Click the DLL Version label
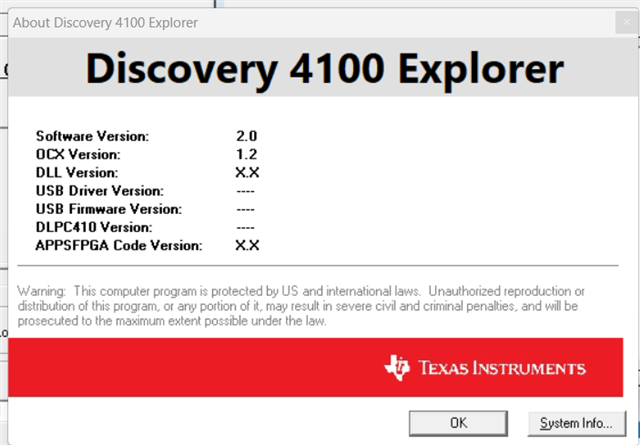This screenshot has width=640, height=445. click(77, 172)
